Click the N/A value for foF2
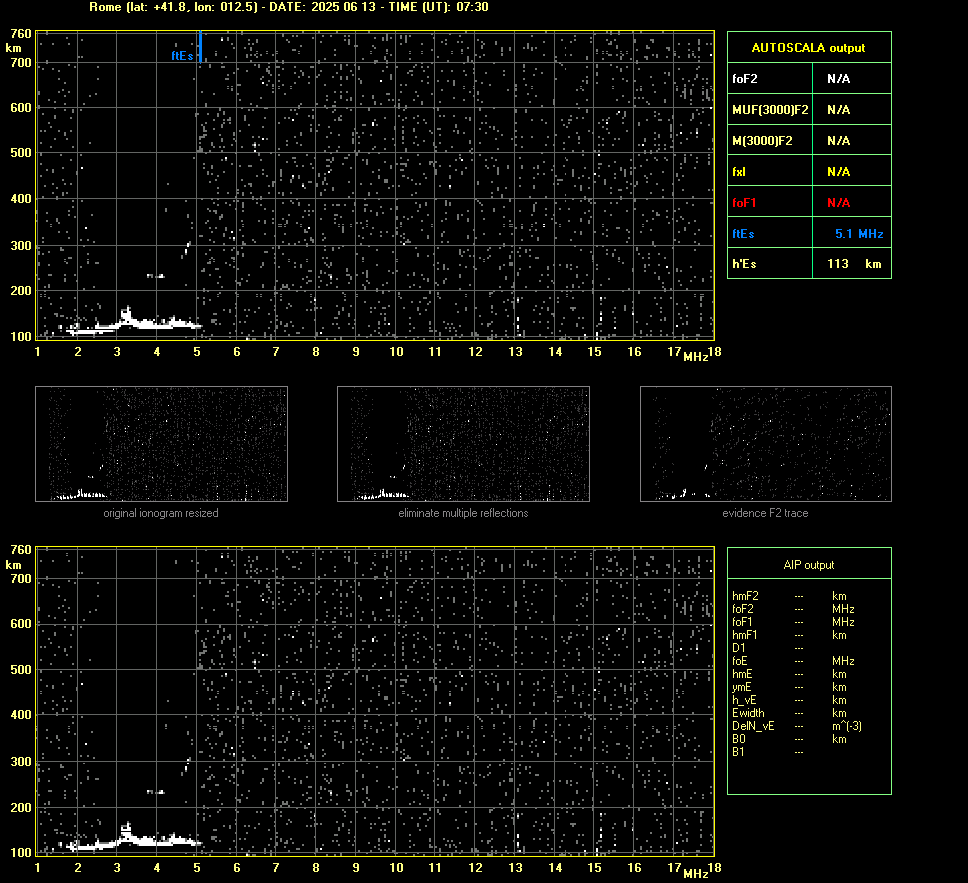Viewport: 968px width, 883px height. (838, 78)
